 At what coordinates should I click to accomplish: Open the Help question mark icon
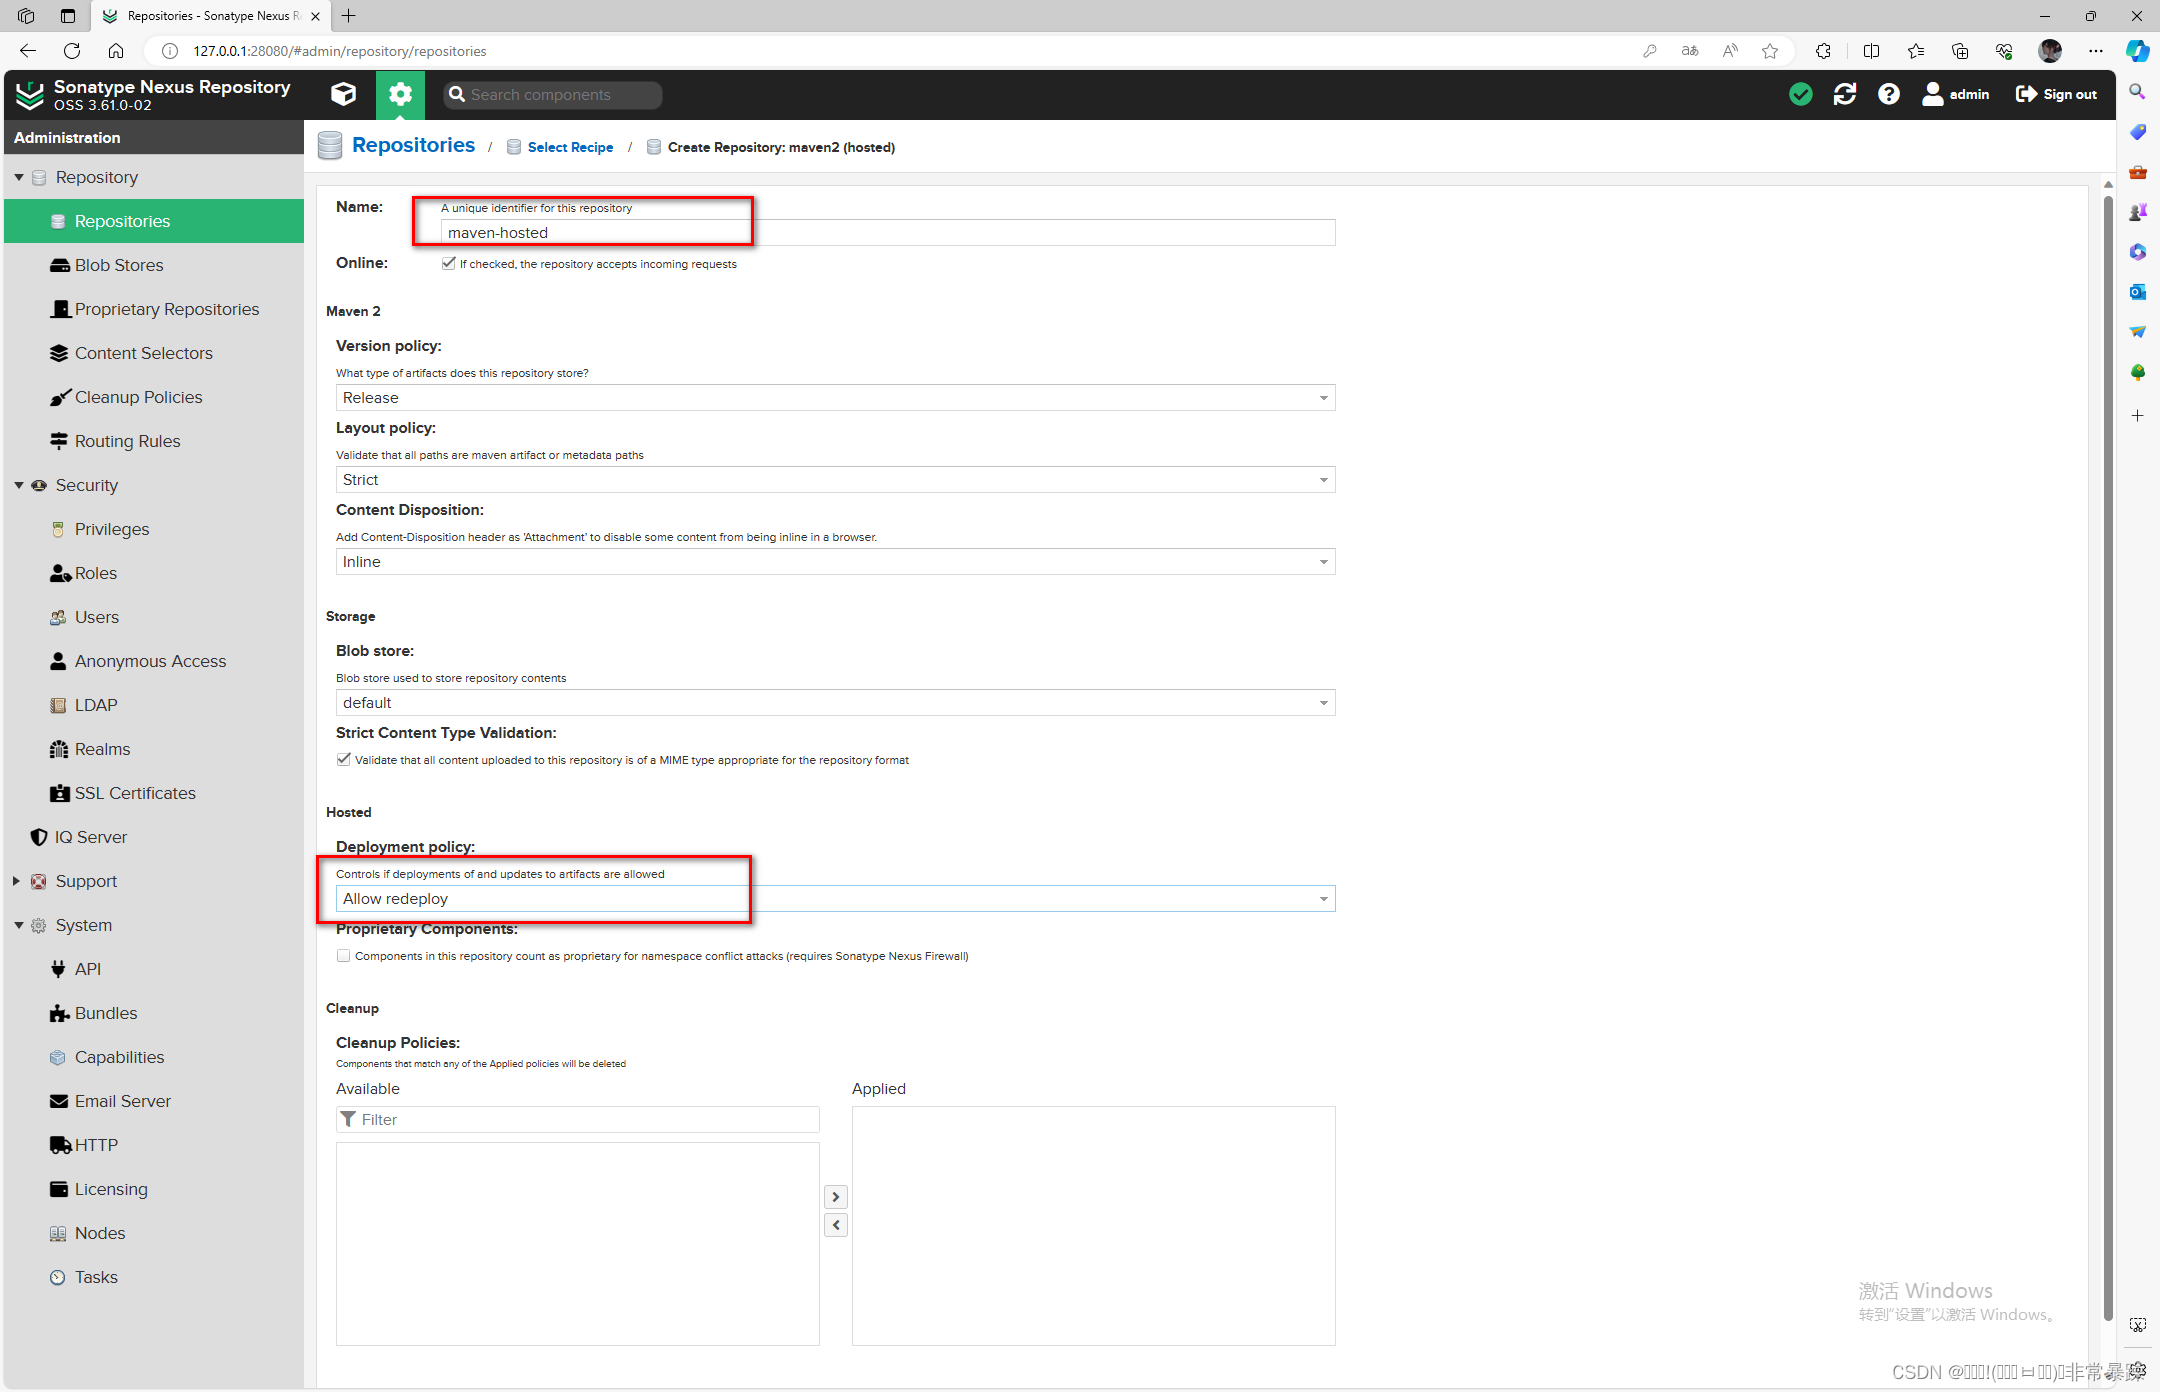(x=1889, y=94)
